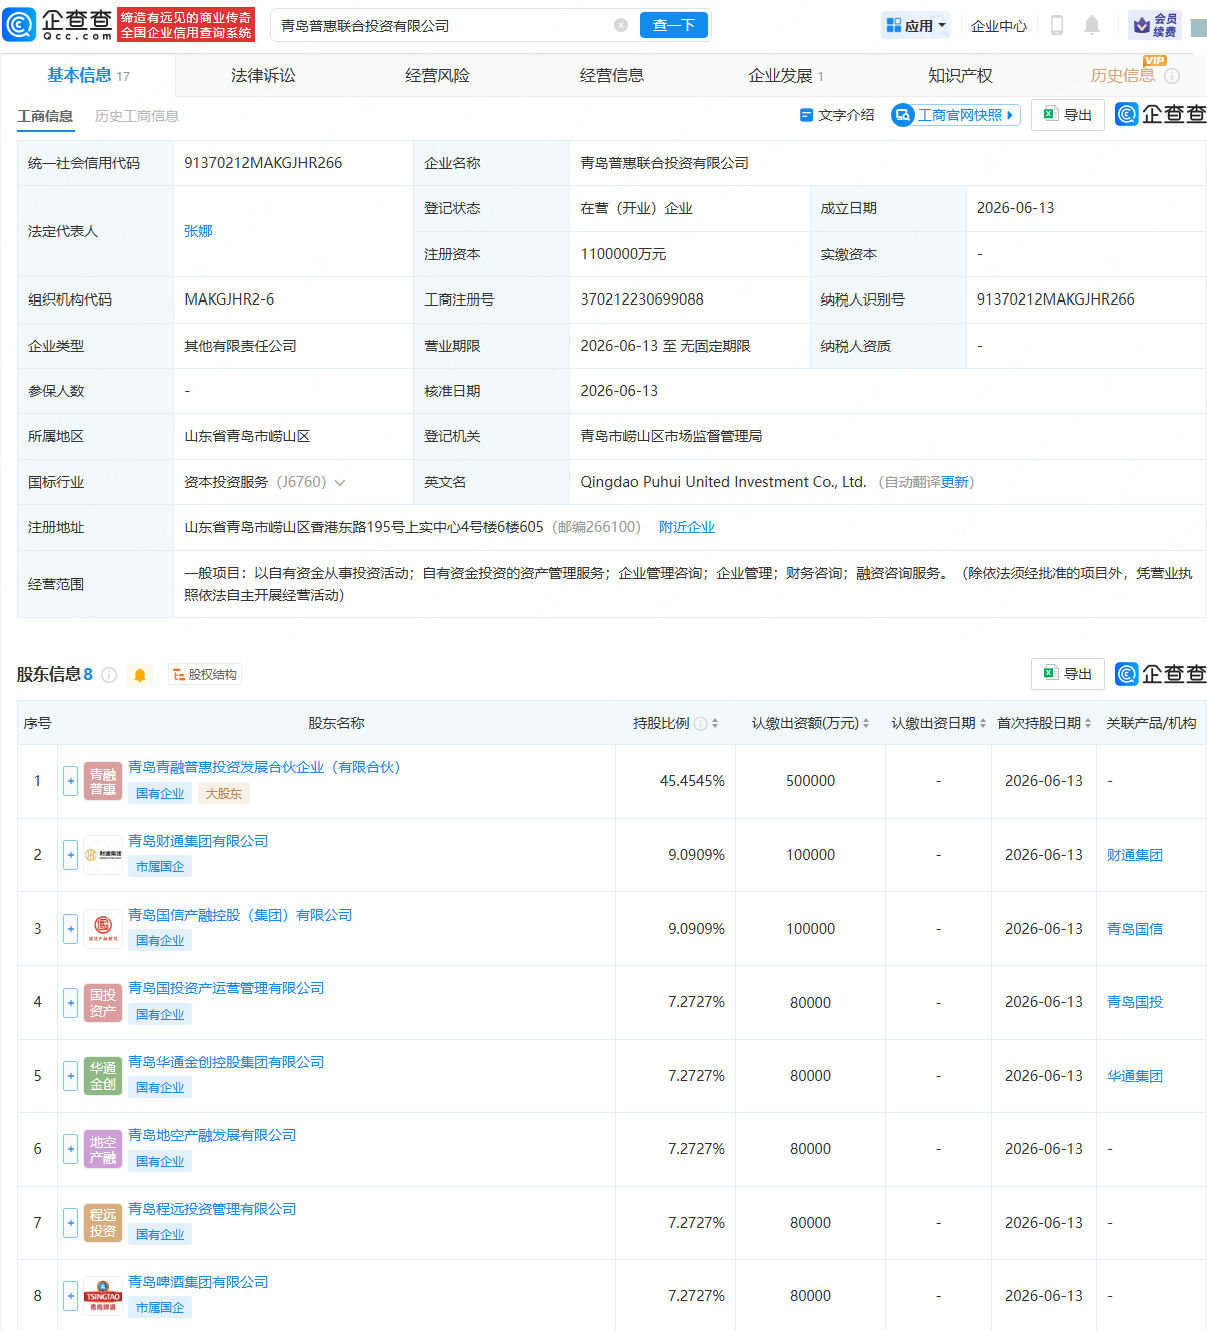The height and width of the screenshot is (1330, 1207).
Task: Open 工商官网快照 button
Action: (x=956, y=115)
